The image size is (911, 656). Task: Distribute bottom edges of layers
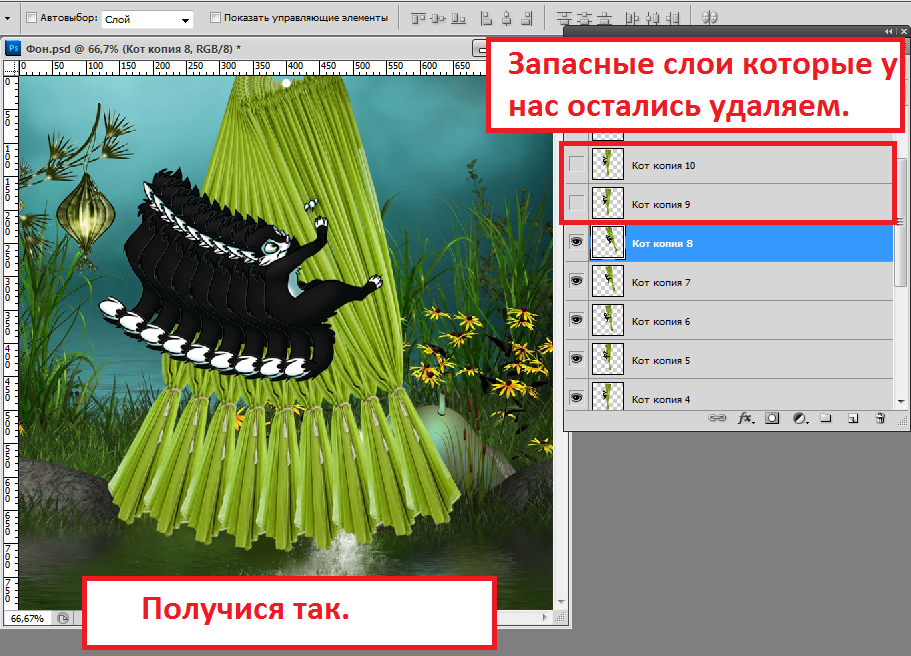pyautogui.click(x=604, y=19)
